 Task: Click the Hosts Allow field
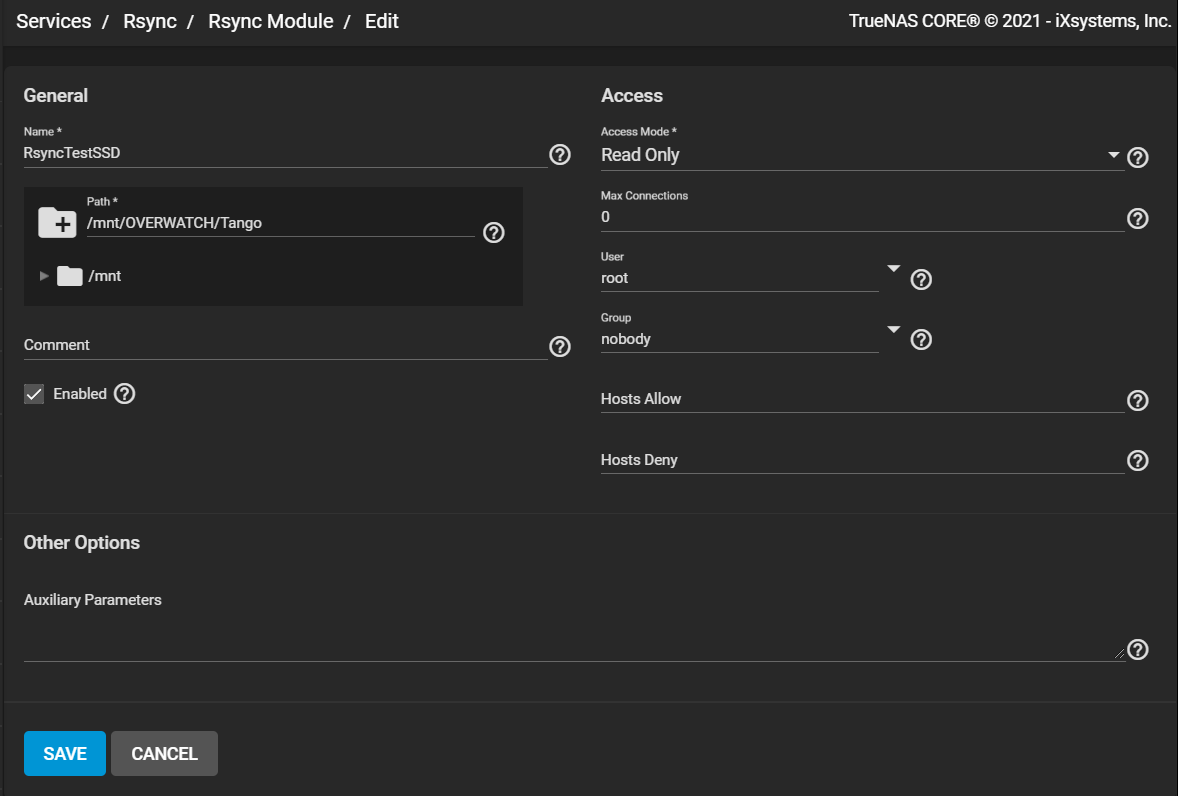point(862,400)
